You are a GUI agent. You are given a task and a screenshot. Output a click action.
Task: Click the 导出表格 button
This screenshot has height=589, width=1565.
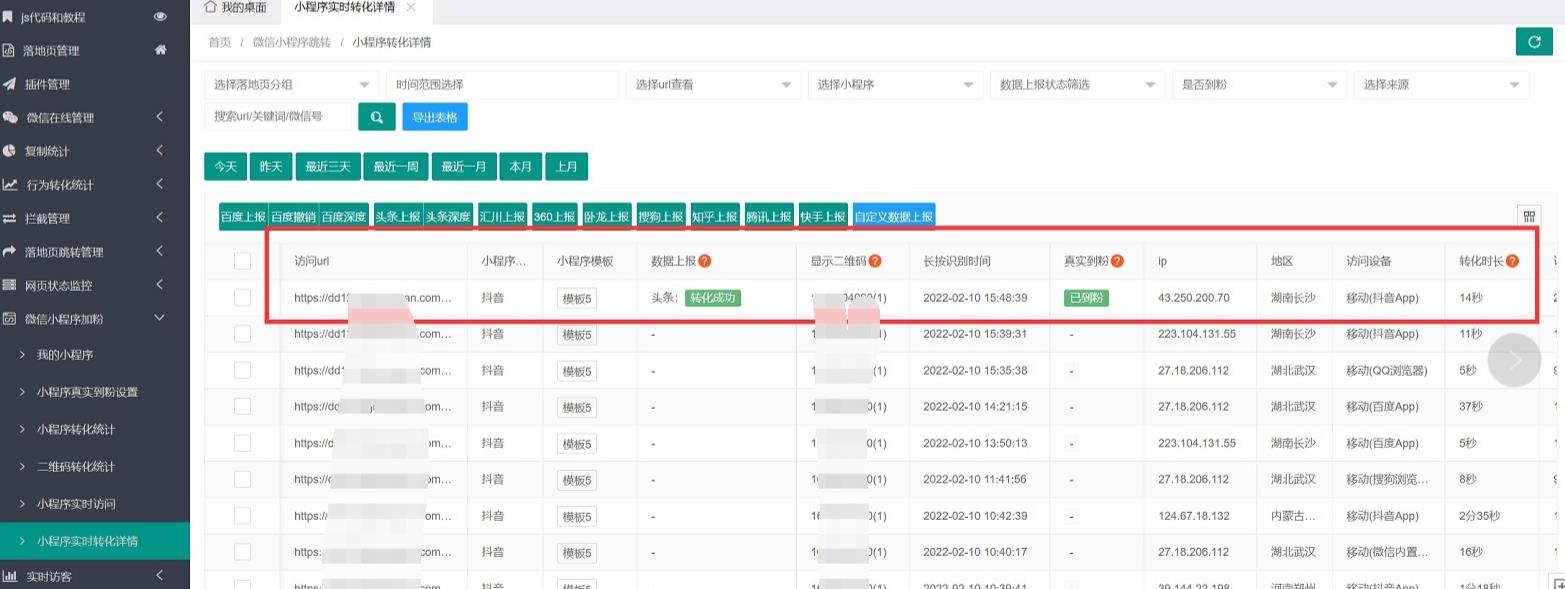tap(435, 117)
